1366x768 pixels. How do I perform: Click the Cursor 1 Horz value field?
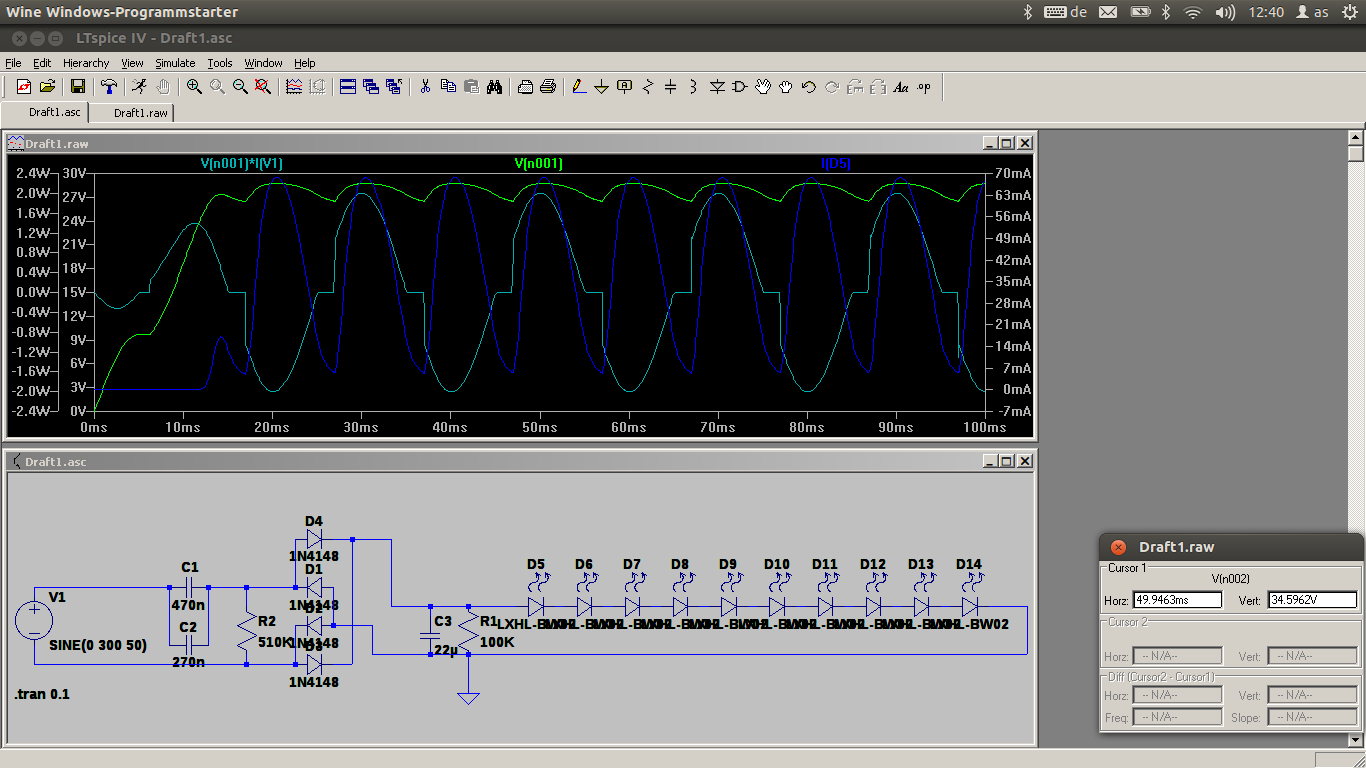point(1177,600)
